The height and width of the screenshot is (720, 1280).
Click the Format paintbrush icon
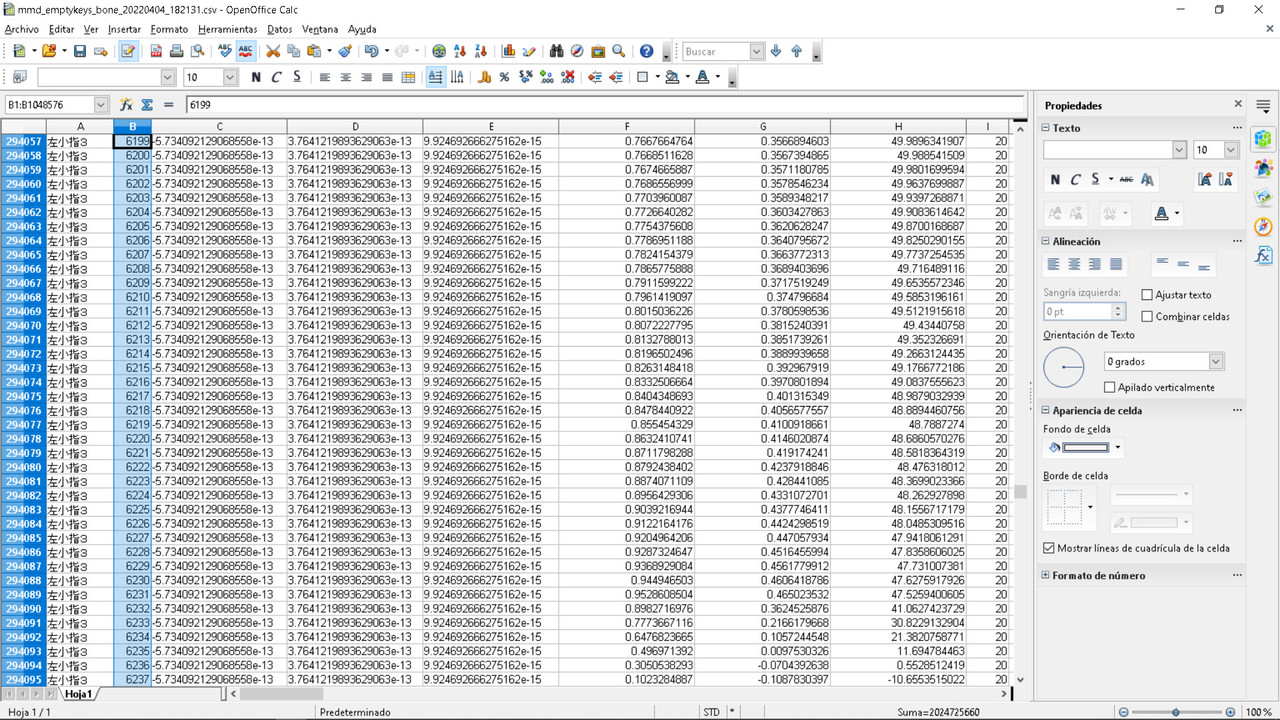(x=345, y=51)
